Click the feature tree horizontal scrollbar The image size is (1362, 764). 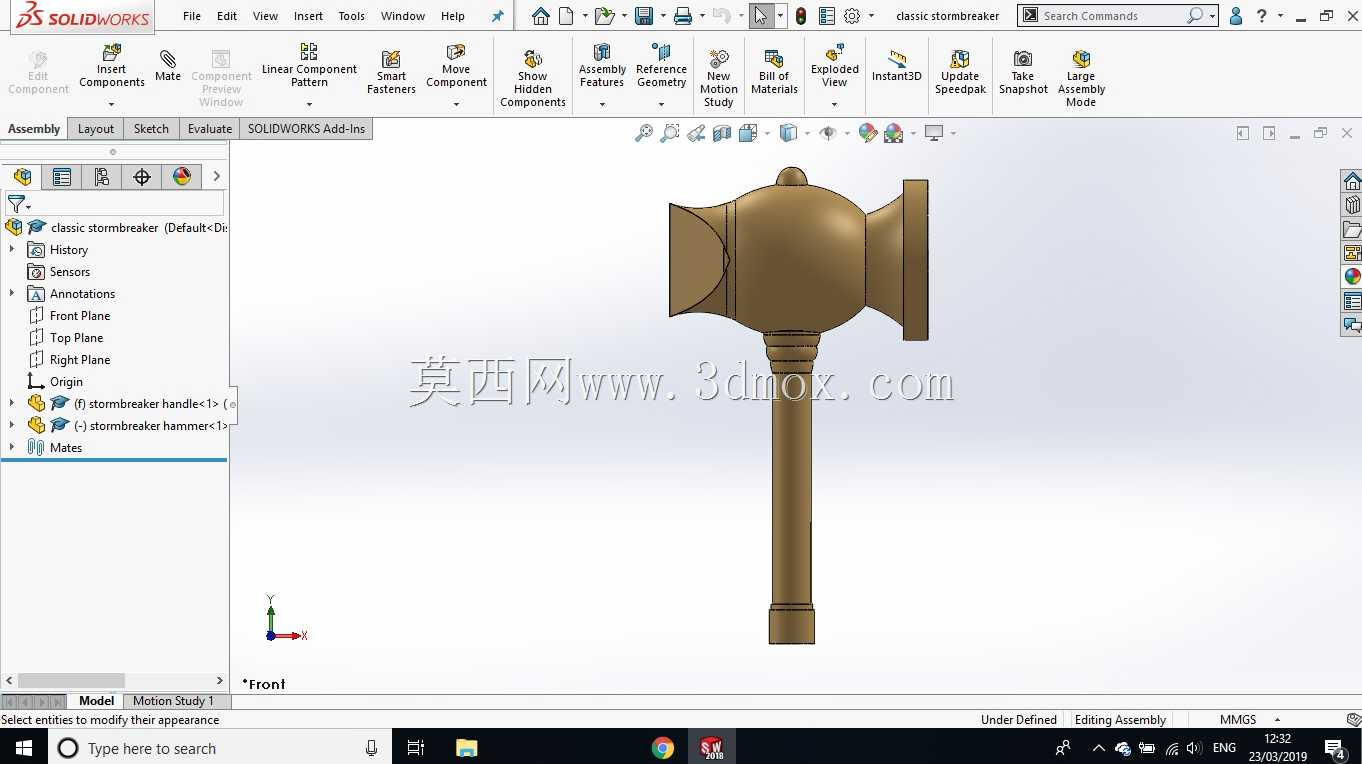pyautogui.click(x=71, y=681)
